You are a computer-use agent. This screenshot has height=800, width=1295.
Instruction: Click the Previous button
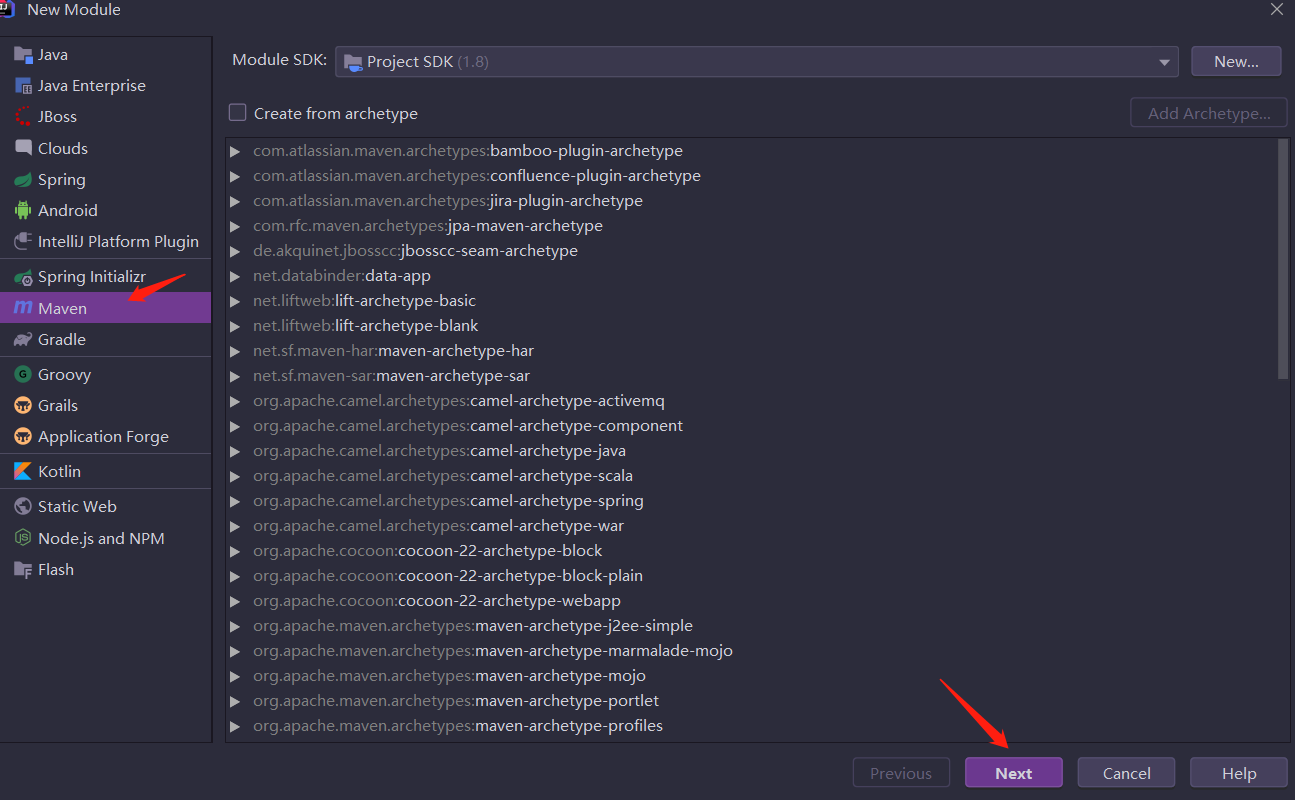[x=900, y=773]
